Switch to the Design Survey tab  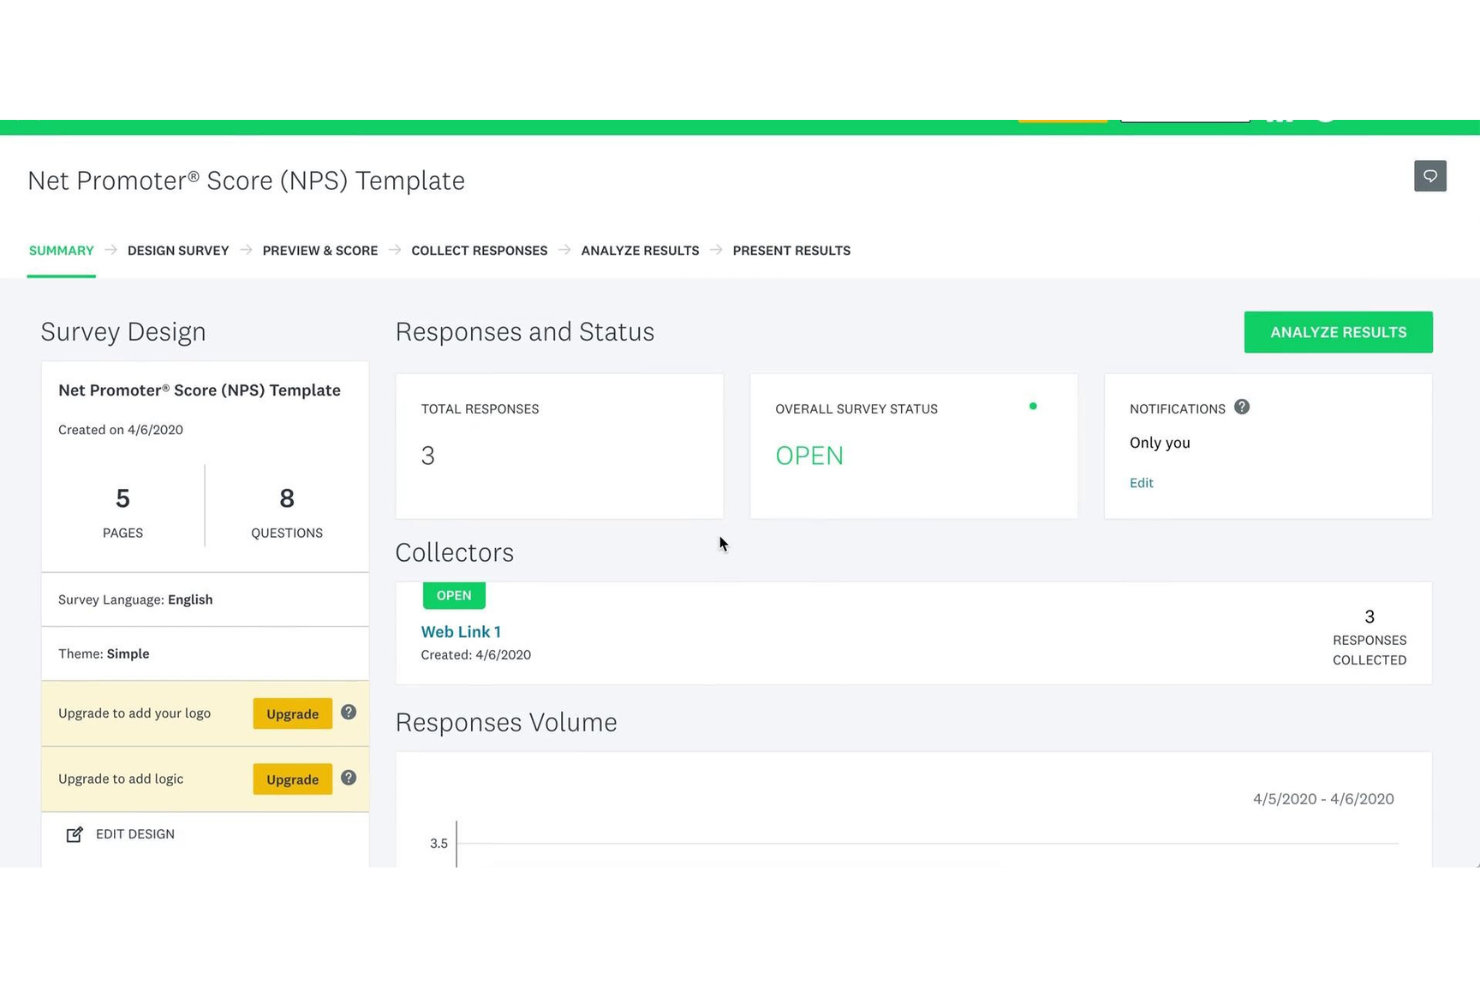tap(178, 250)
